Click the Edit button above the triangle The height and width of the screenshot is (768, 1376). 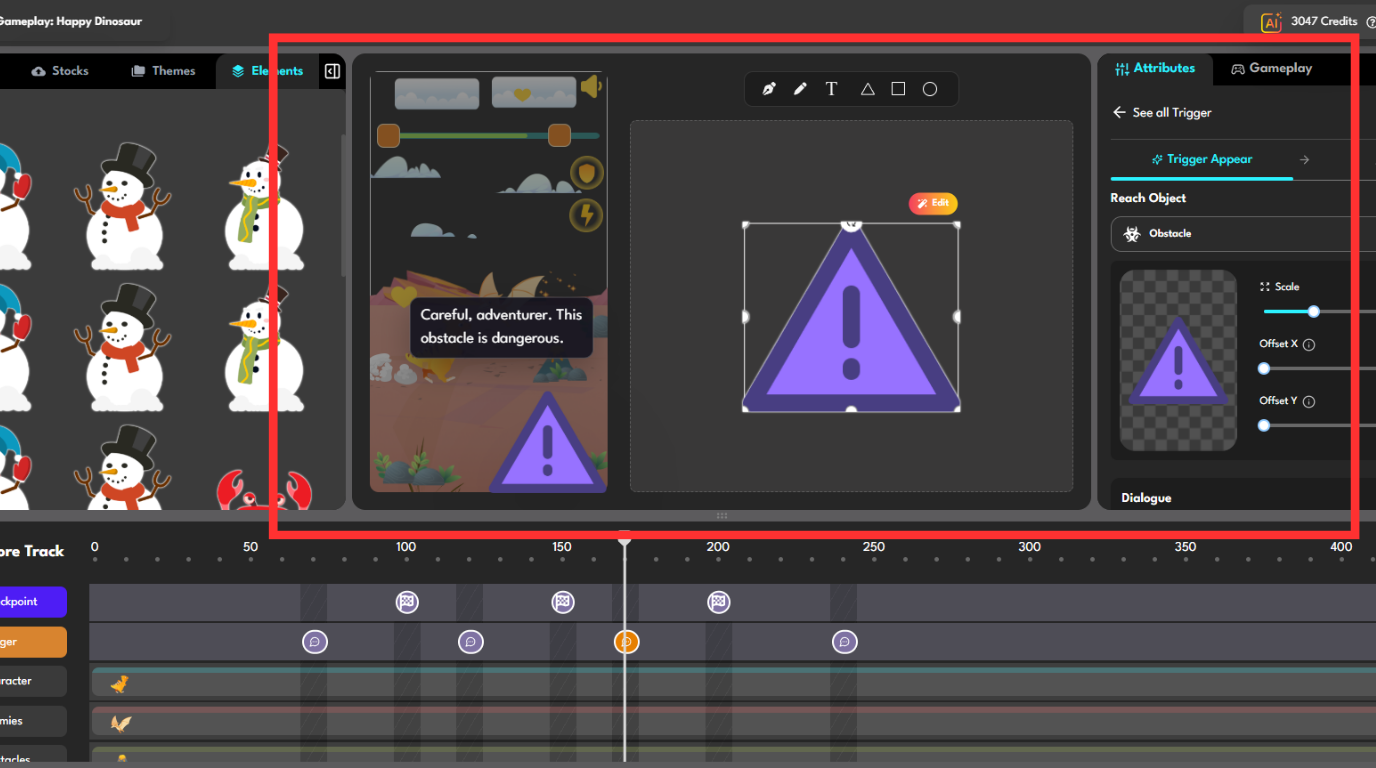tap(933, 203)
